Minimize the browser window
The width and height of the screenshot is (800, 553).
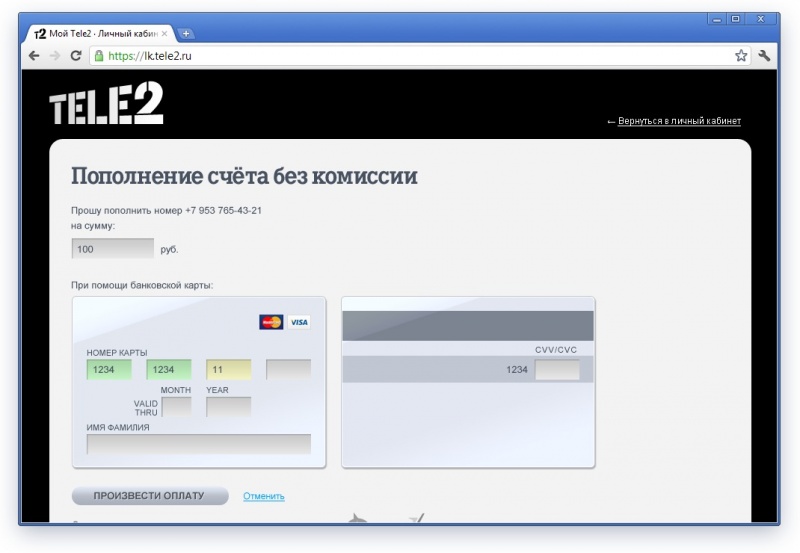717,19
